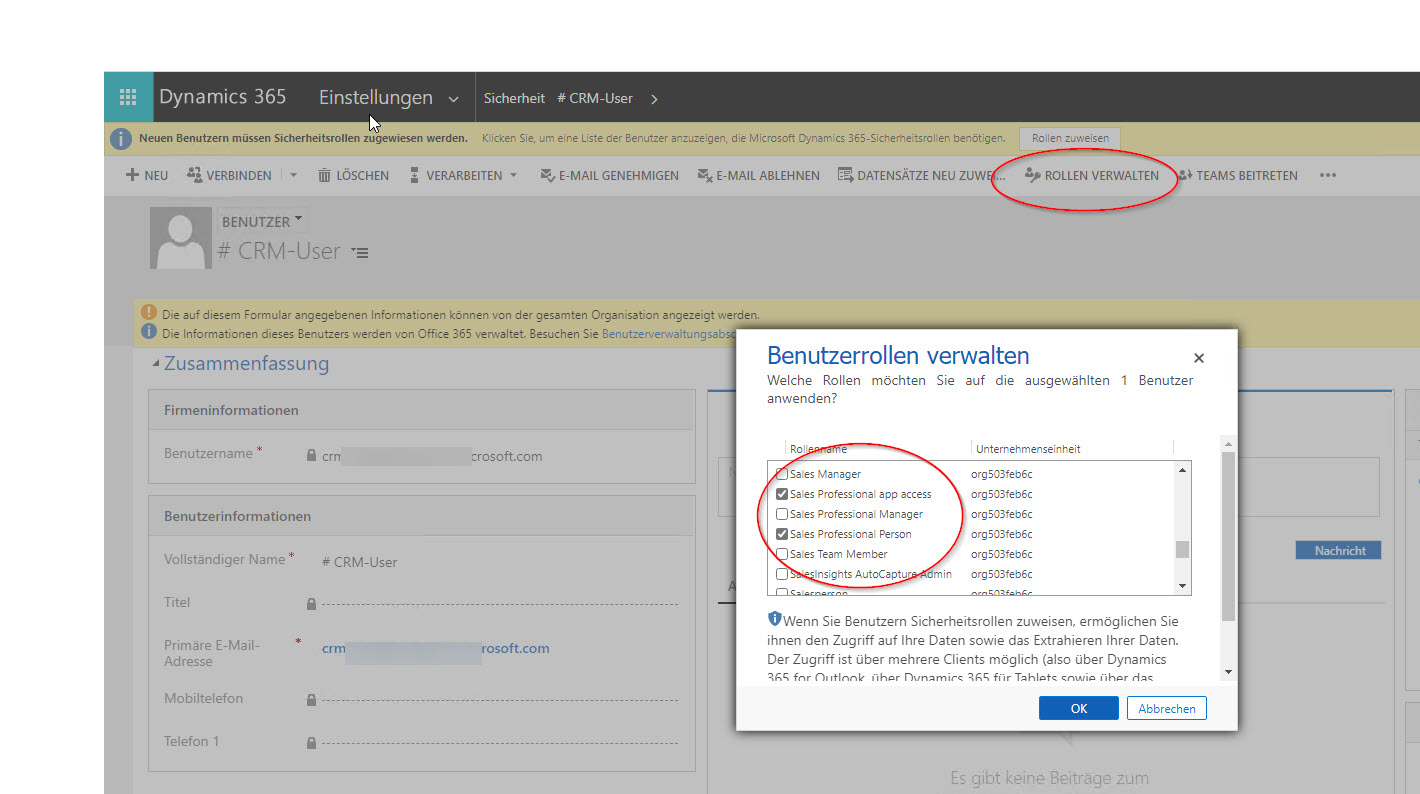Click E-MAIL GENEHMIGEN in the command bar
This screenshot has height=794, width=1420.
609,175
